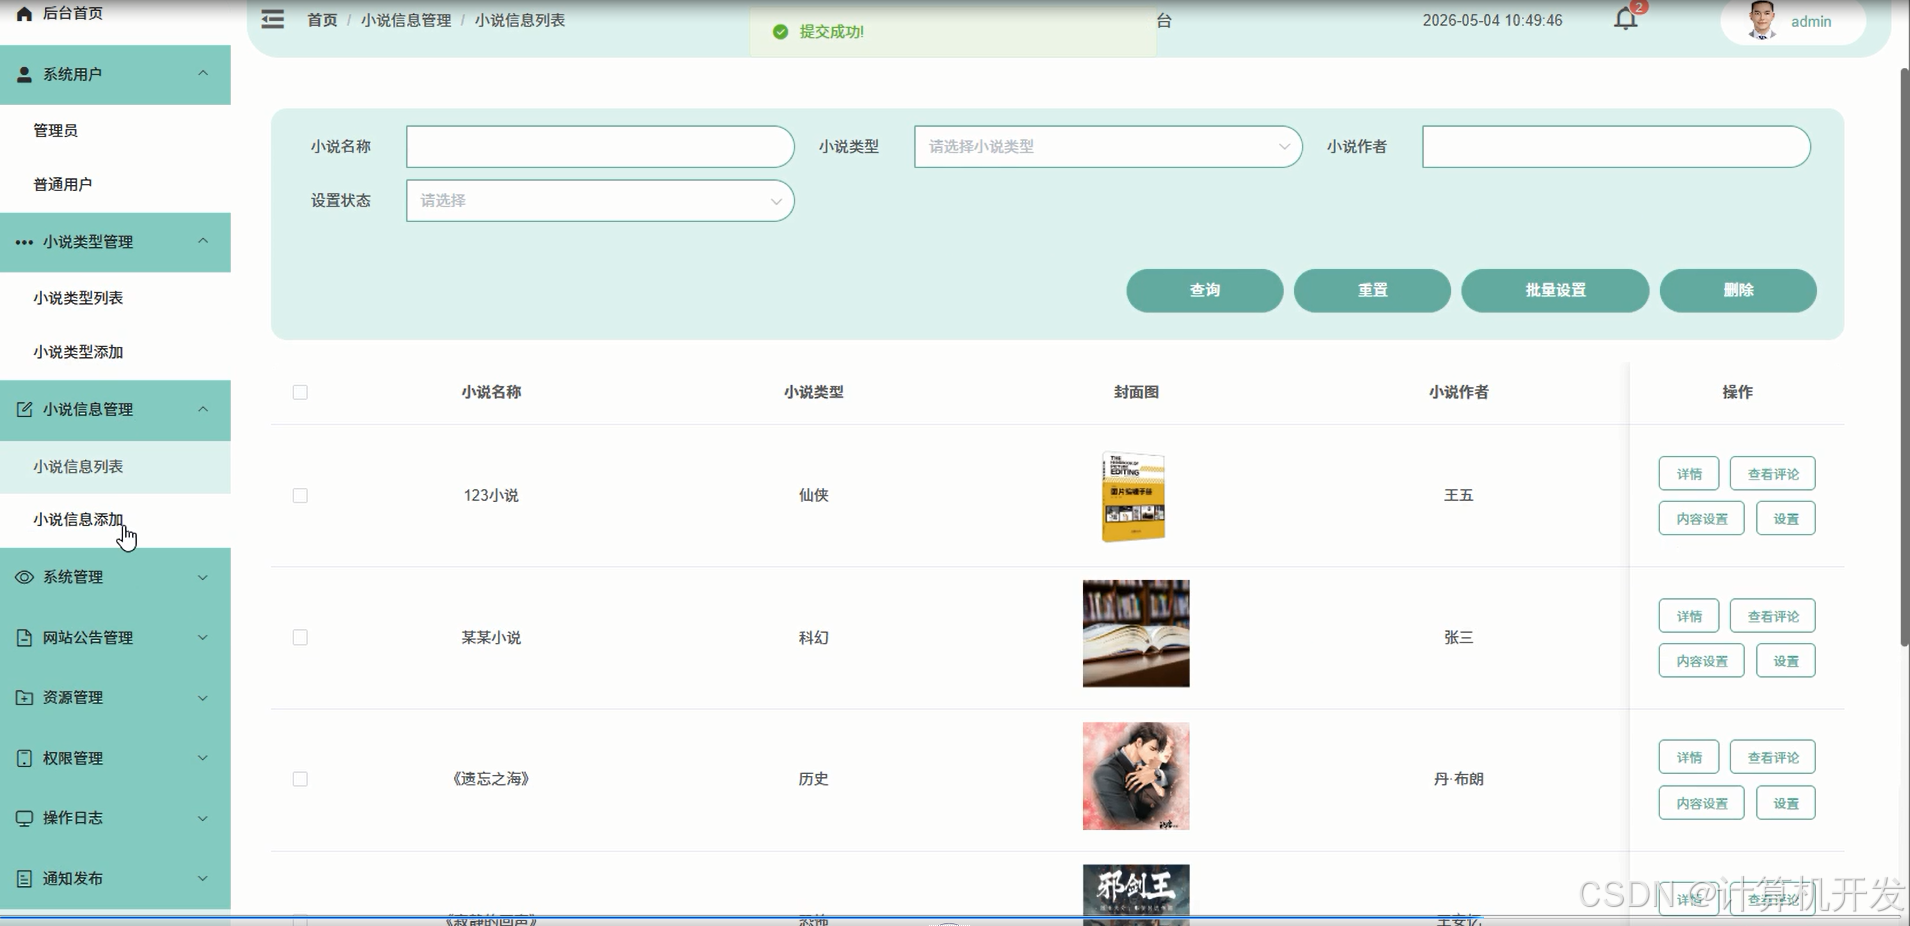Check the row checkbox for 某某小说
Screen dimensions: 1910x926
(300, 637)
